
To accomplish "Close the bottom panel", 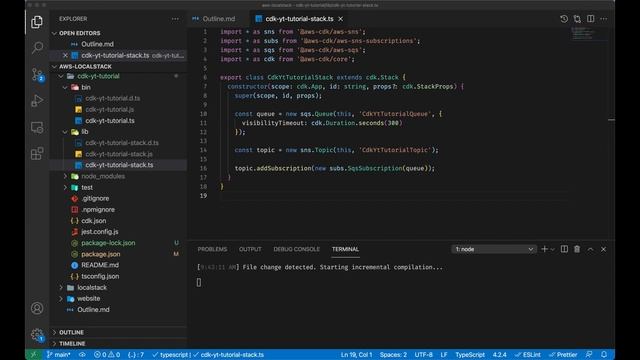I will tap(603, 249).
